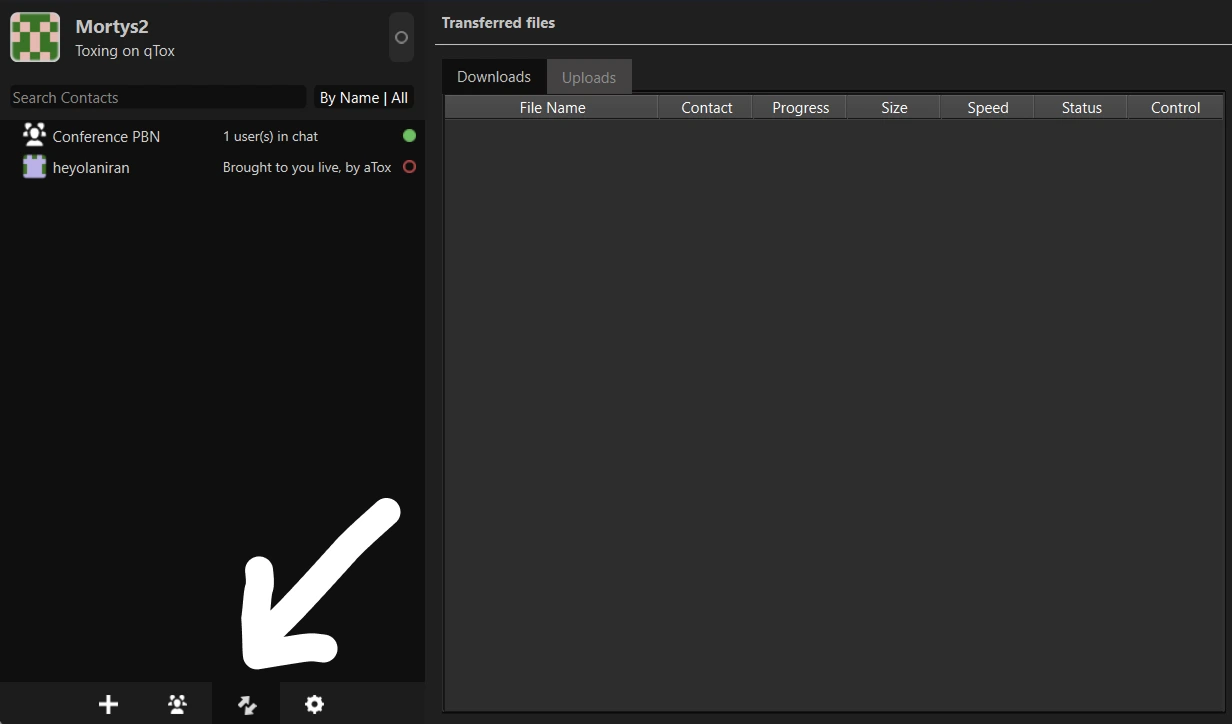This screenshot has width=1232, height=724.
Task: Edit the 'Toxing on qTox' status message
Action: click(125, 51)
